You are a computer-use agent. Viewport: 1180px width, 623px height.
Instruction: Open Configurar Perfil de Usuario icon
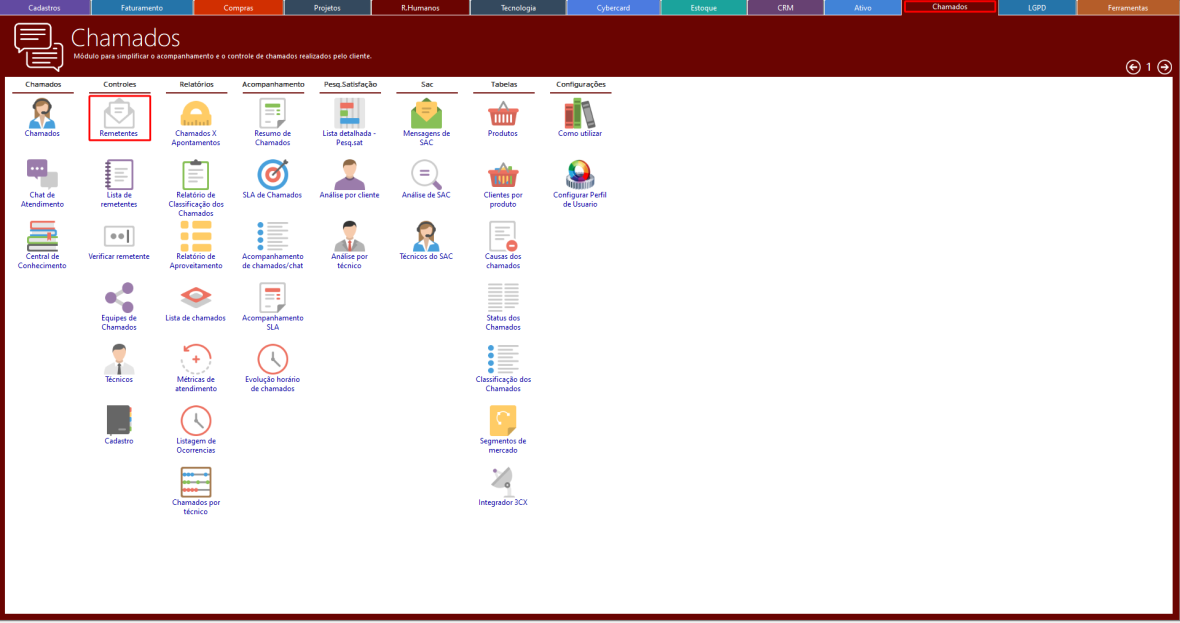[x=579, y=175]
